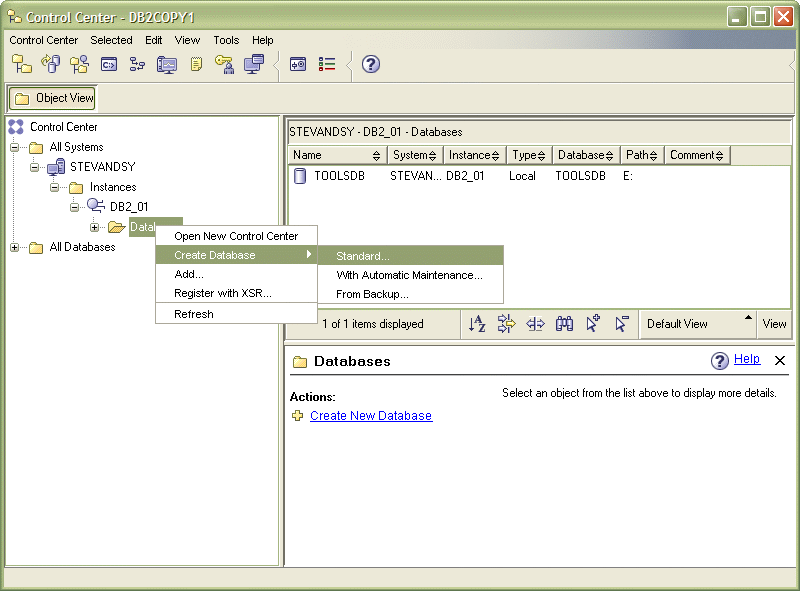Open Command Editor toolbar icon

109,64
